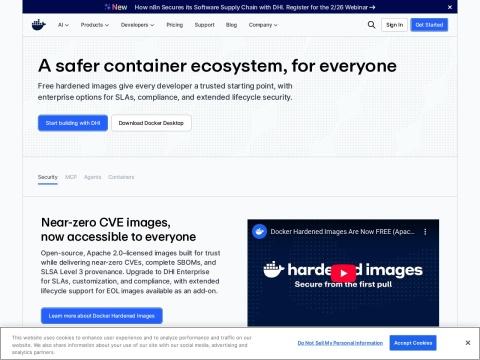This screenshot has height=360, width=480.
Task: Open the Support page
Action: 205,25
